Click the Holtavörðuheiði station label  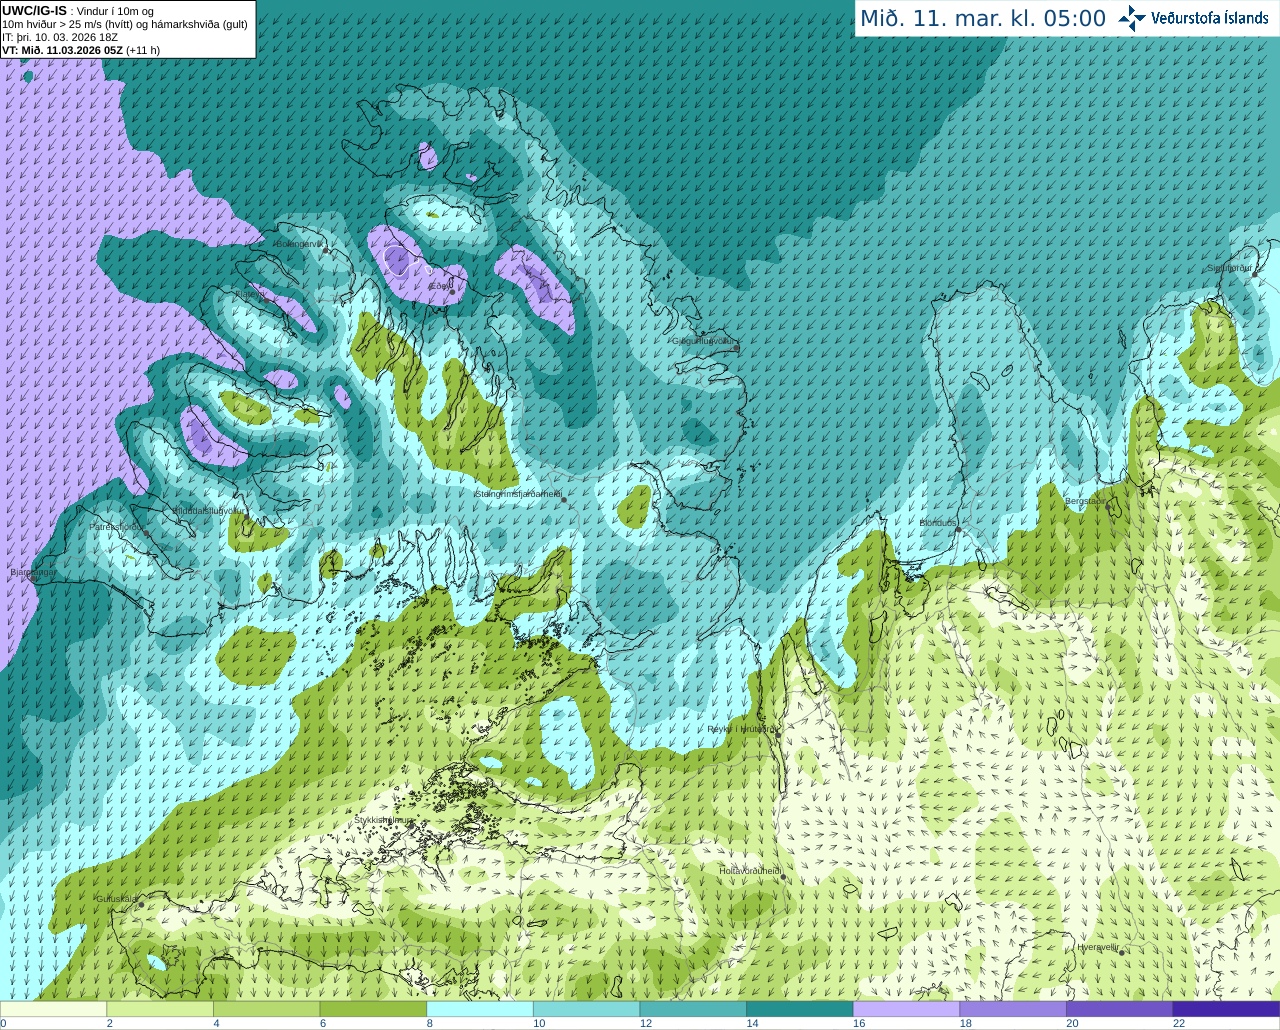coord(750,871)
